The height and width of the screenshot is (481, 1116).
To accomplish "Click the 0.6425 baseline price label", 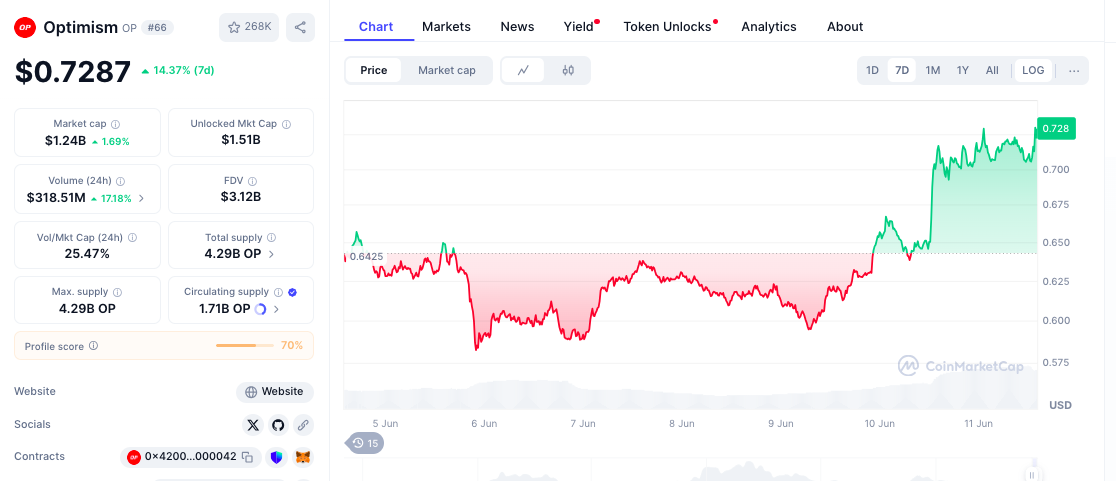I will coord(366,256).
